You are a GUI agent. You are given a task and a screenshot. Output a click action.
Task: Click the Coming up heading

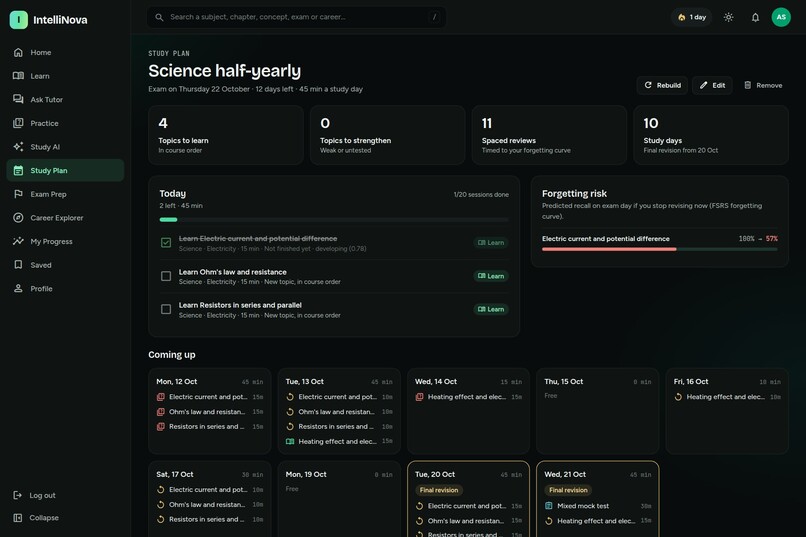click(x=172, y=355)
